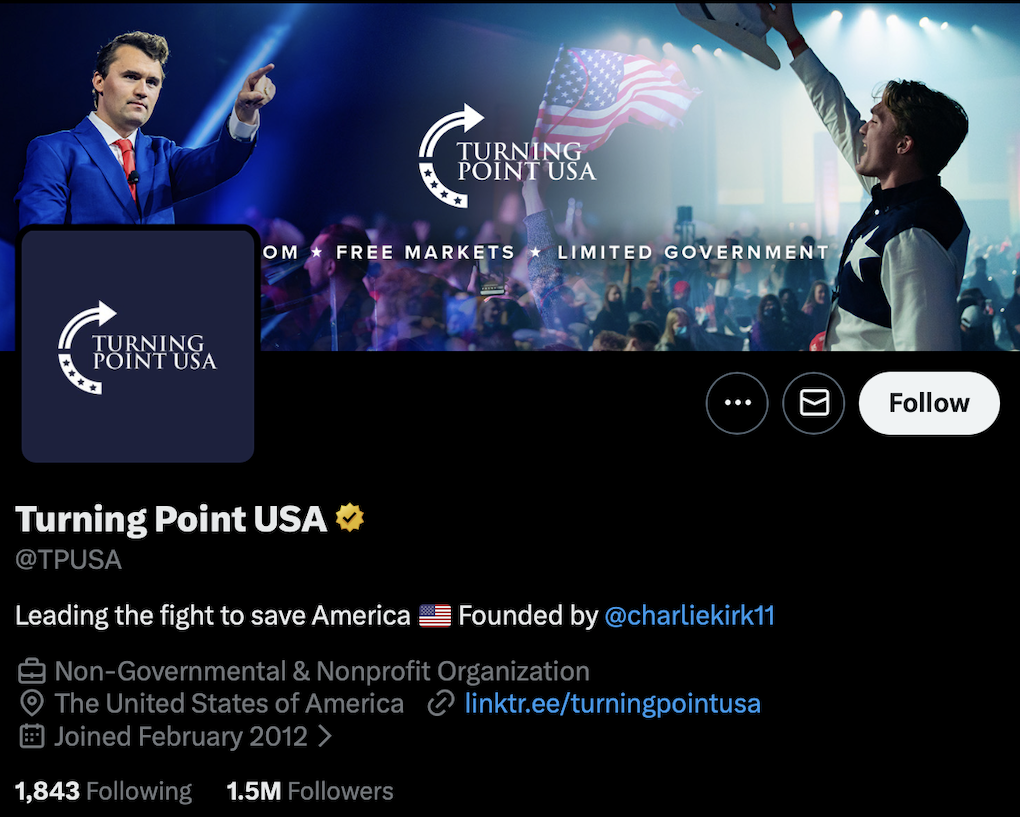Click The United States of America location
Screen dimensions: 1020x817
tap(228, 703)
